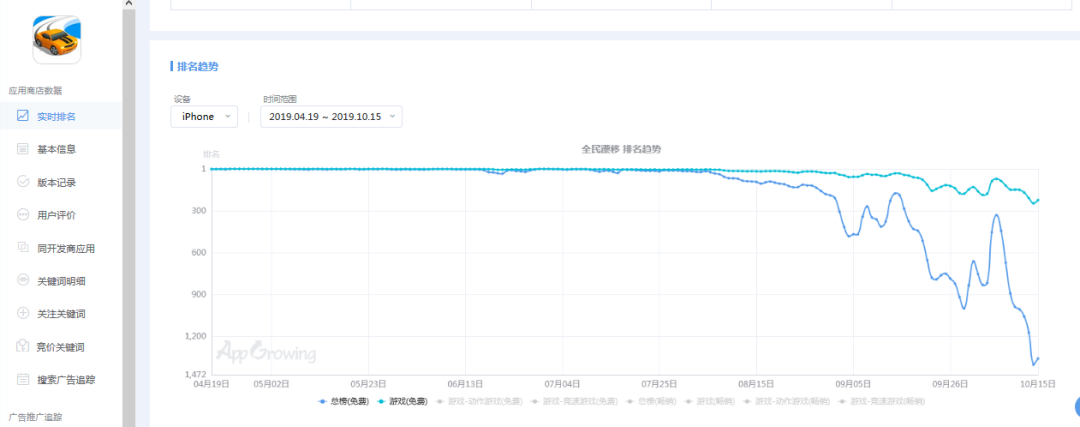Screen dimensions: 1080x427
Task: Click the 09月05日 x-axis label
Action: point(854,384)
